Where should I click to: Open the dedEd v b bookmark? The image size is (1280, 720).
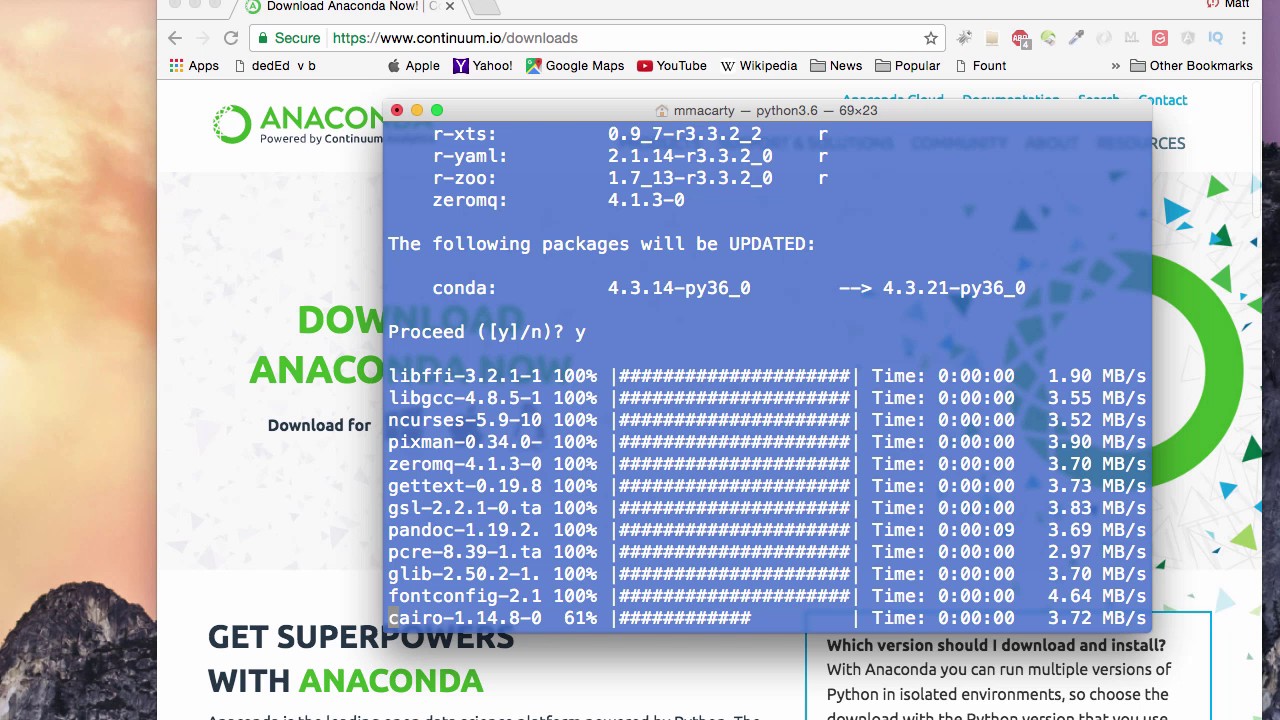click(x=274, y=66)
